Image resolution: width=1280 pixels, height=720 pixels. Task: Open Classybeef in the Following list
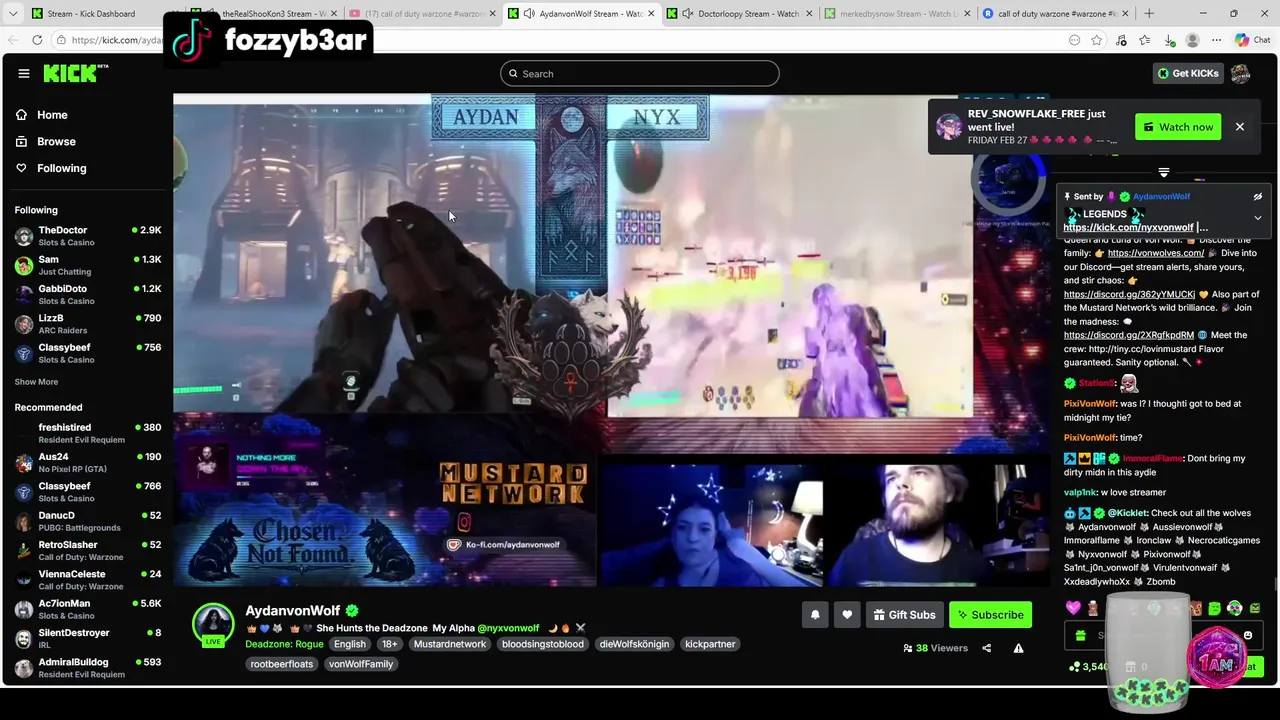click(x=87, y=353)
